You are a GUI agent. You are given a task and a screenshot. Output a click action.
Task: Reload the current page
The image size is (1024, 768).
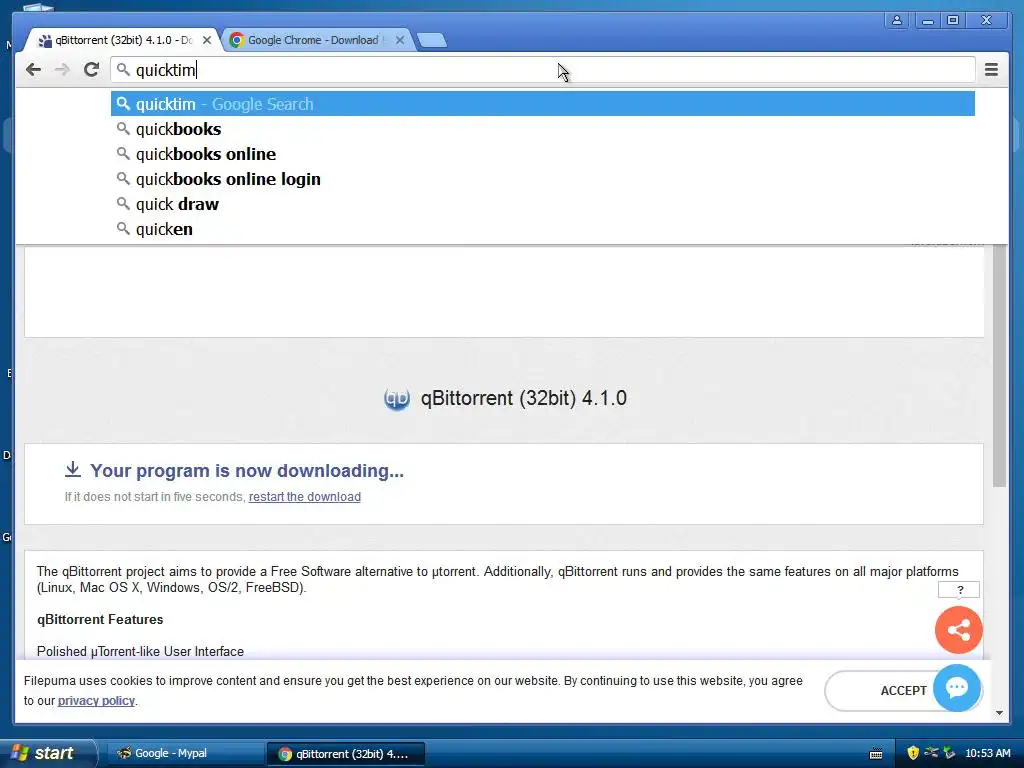pos(91,69)
